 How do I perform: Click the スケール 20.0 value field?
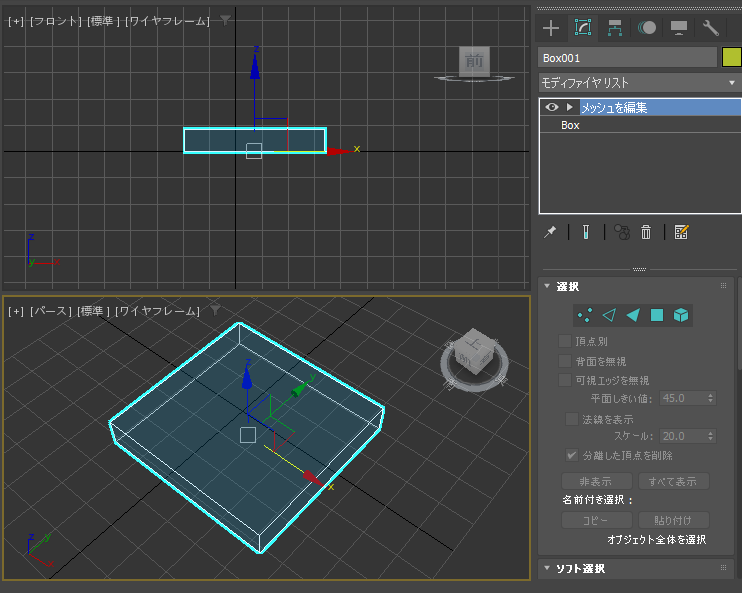(683, 436)
